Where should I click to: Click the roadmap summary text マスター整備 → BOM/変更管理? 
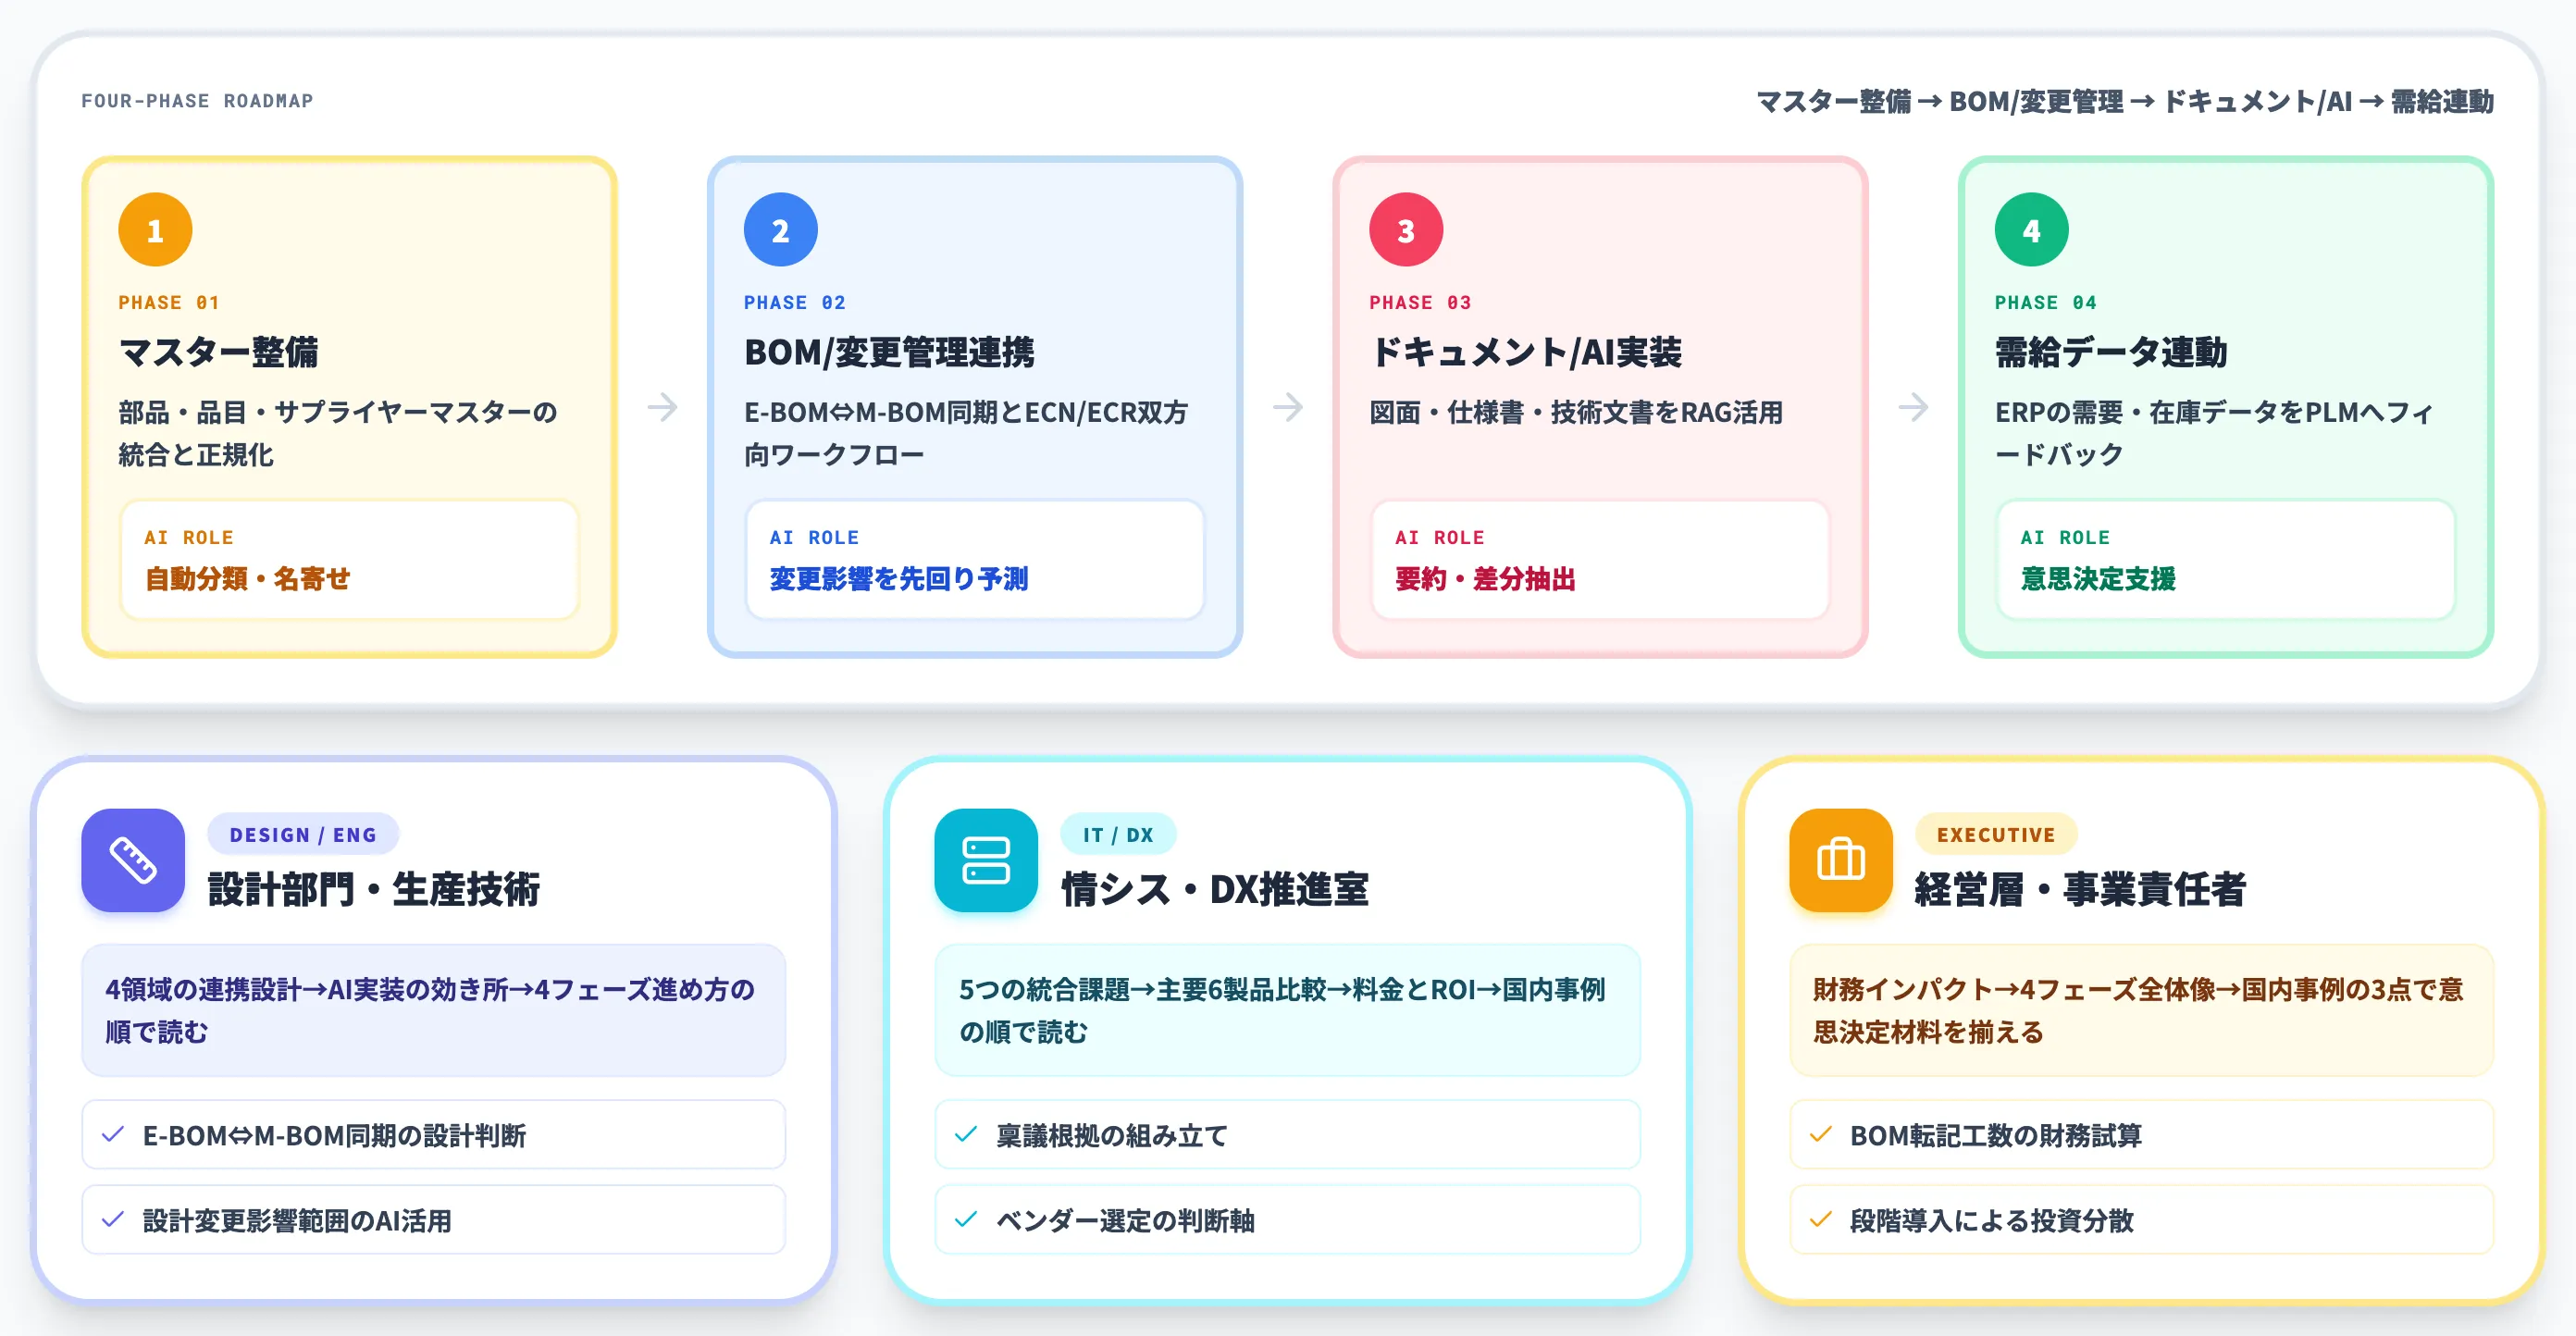2125,101
